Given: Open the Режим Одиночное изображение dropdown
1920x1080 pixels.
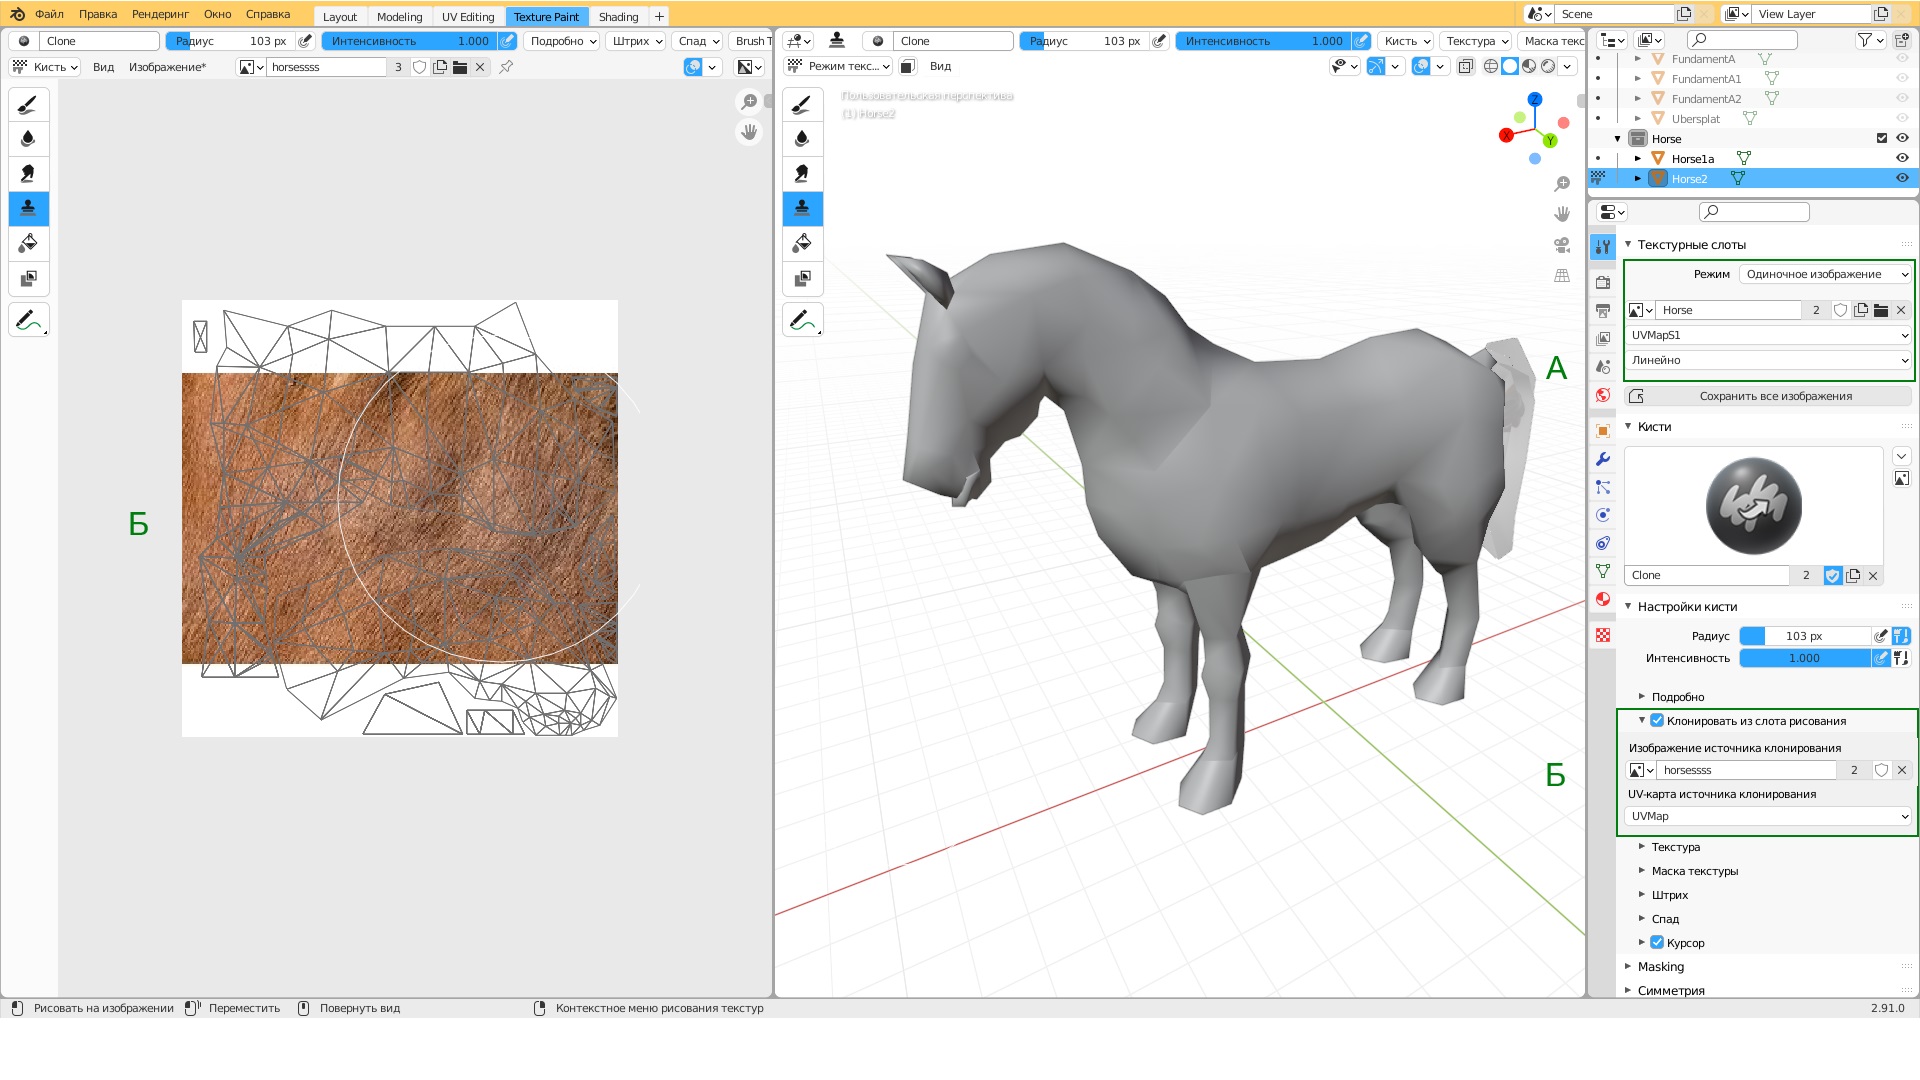Looking at the screenshot, I should point(1825,274).
